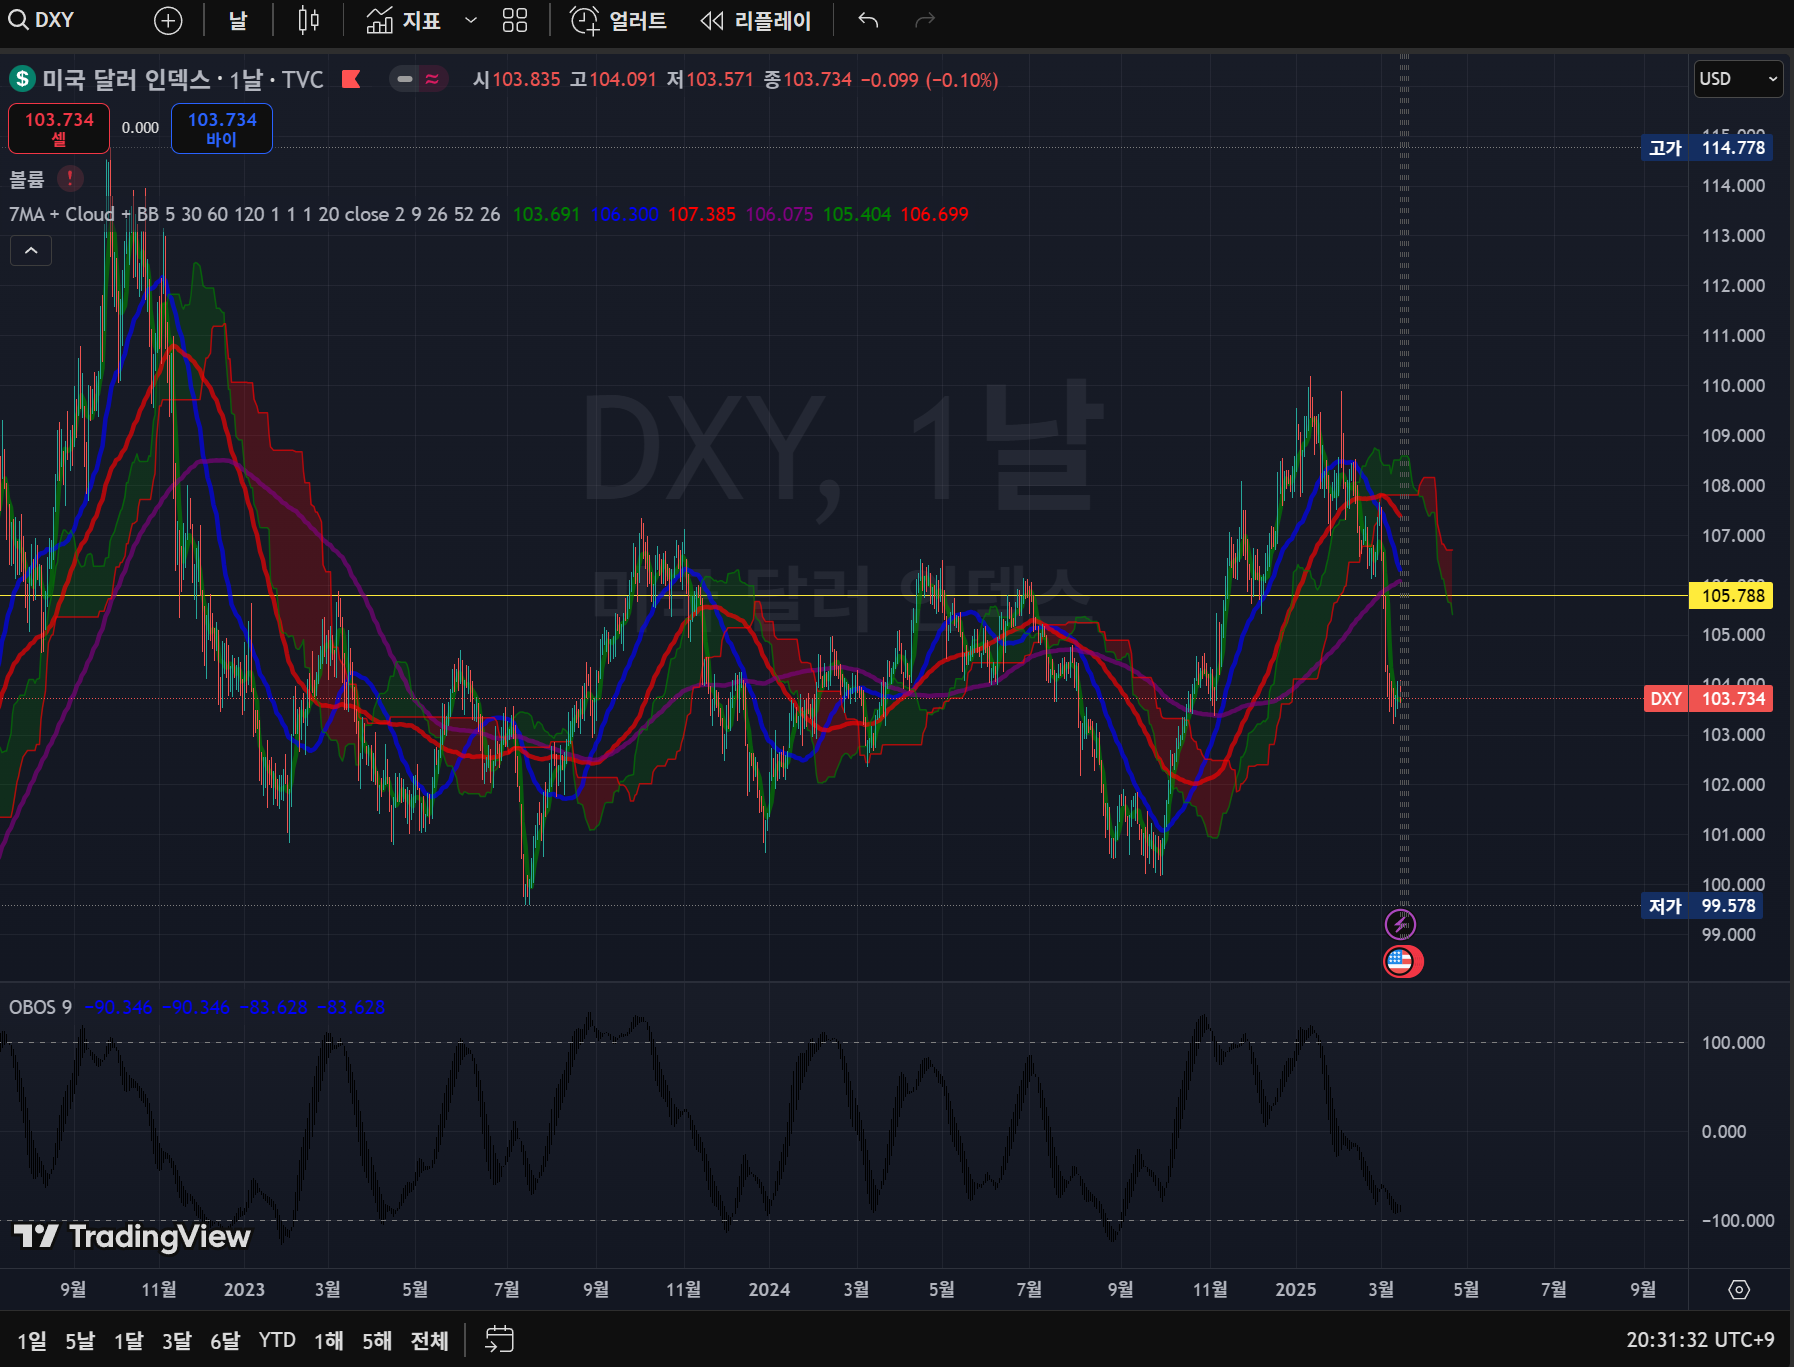Image resolution: width=1794 pixels, height=1367 pixels.
Task: Start 리플레이 bar replay mode
Action: [x=756, y=20]
